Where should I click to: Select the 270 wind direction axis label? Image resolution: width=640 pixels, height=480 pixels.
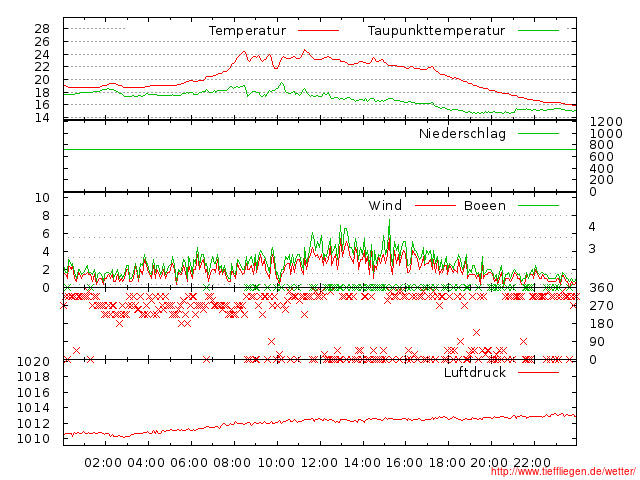[602, 306]
